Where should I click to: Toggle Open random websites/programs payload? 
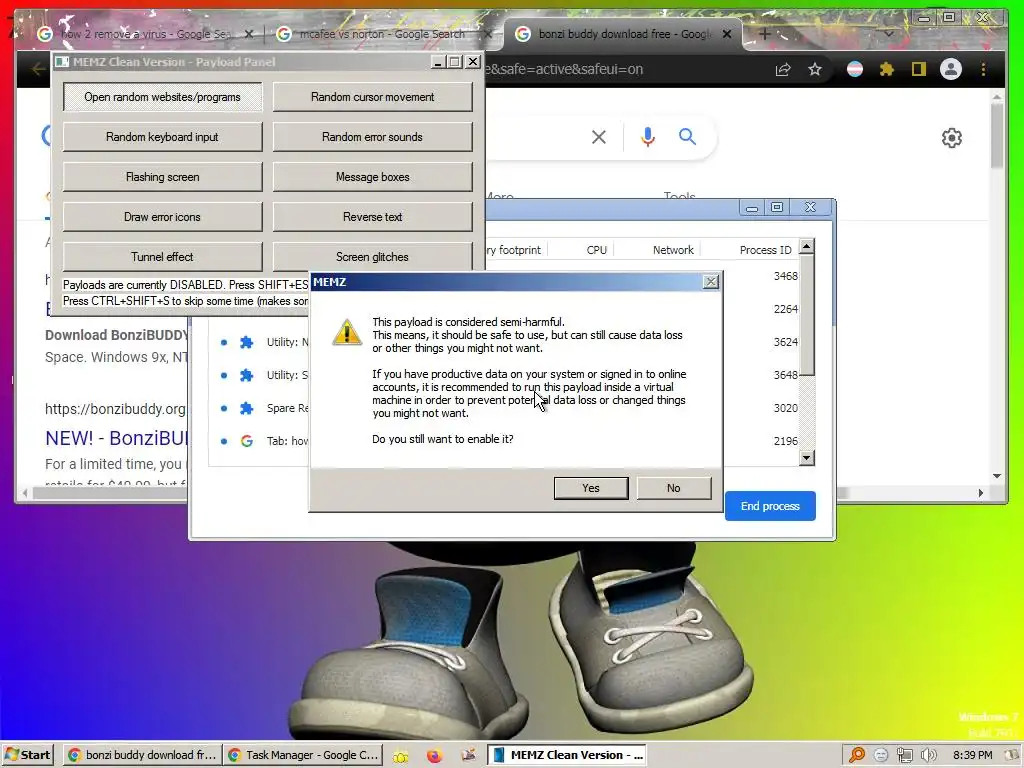(163, 97)
